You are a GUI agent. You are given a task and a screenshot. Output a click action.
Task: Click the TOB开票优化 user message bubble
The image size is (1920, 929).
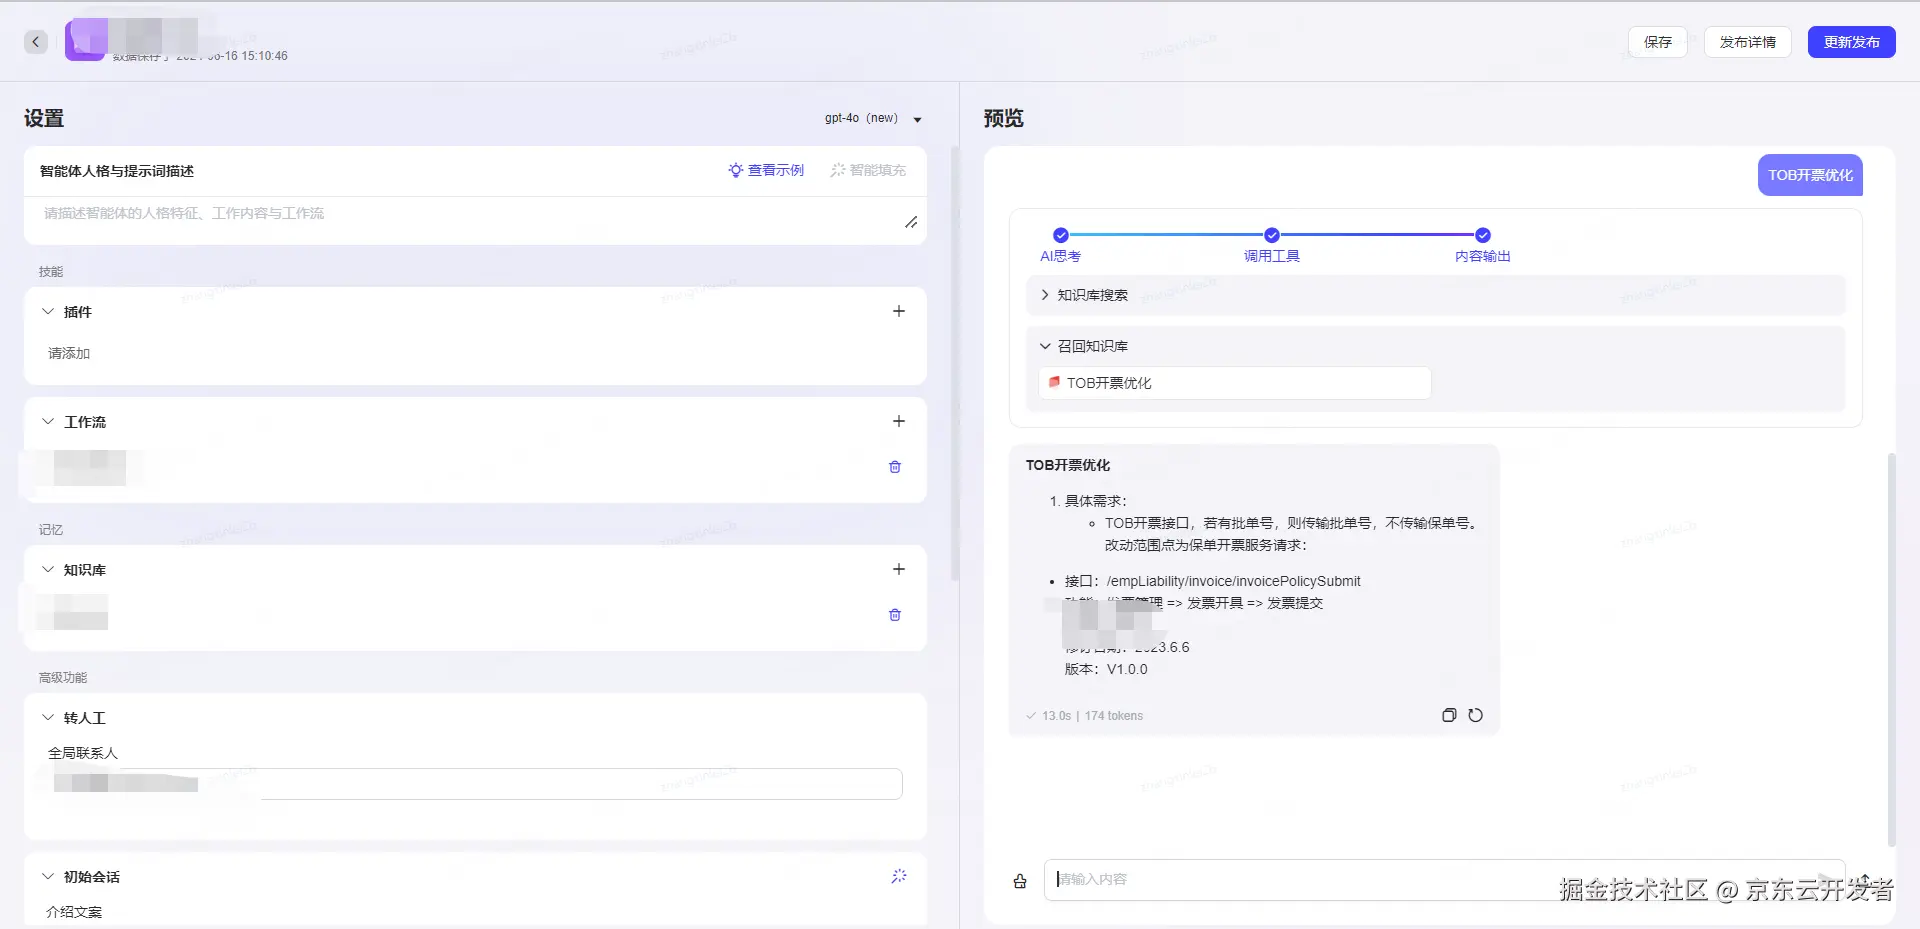[1810, 175]
